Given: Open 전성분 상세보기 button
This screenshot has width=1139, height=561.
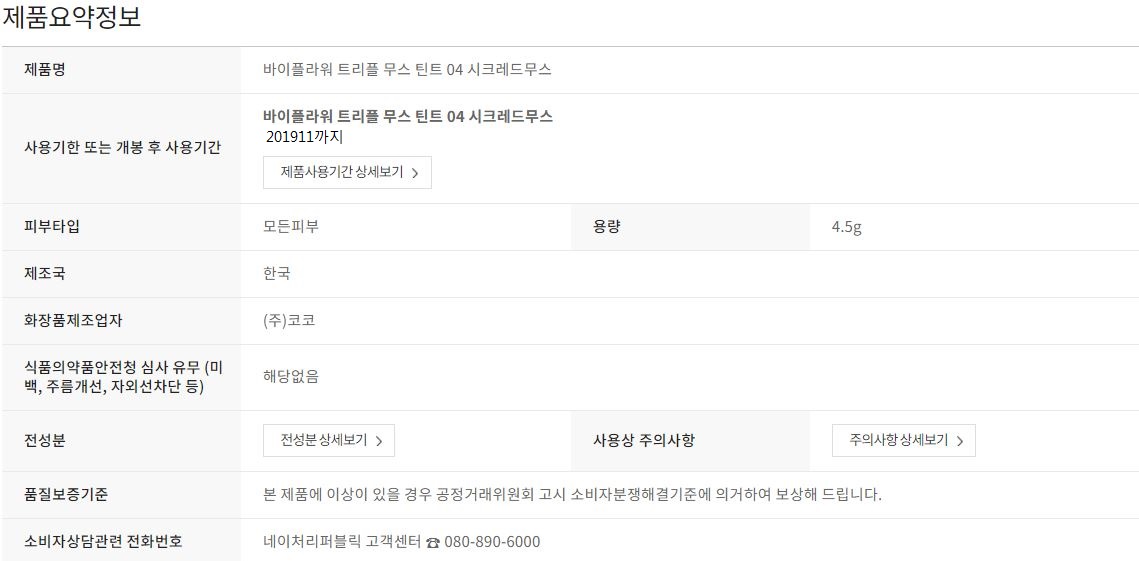Looking at the screenshot, I should (329, 440).
